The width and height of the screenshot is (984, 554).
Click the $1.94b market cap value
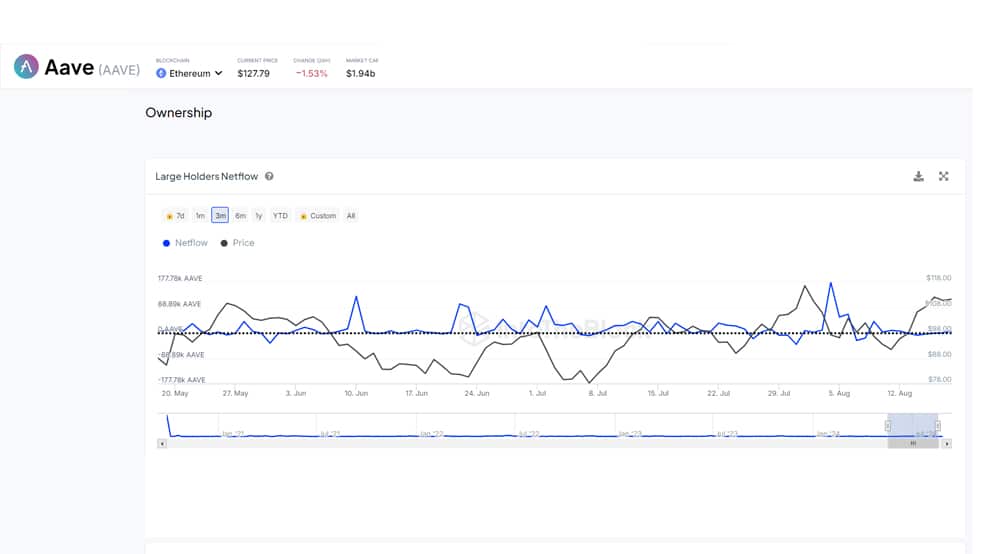point(361,73)
